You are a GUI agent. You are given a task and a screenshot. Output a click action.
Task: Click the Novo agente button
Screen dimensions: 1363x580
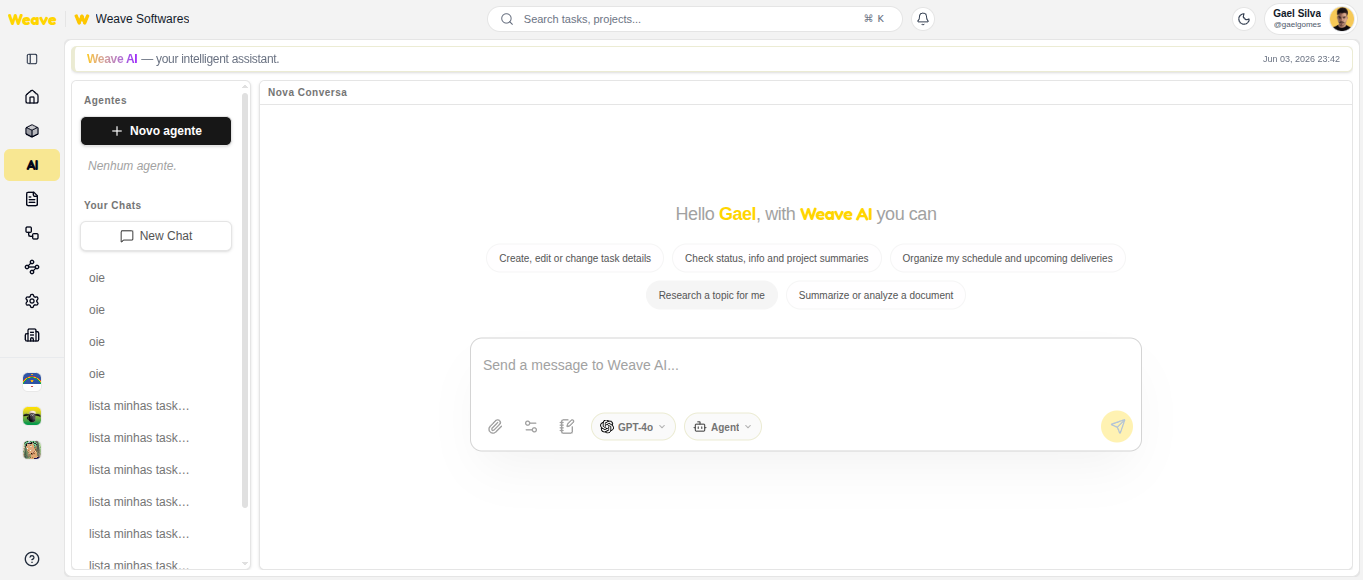coord(156,131)
